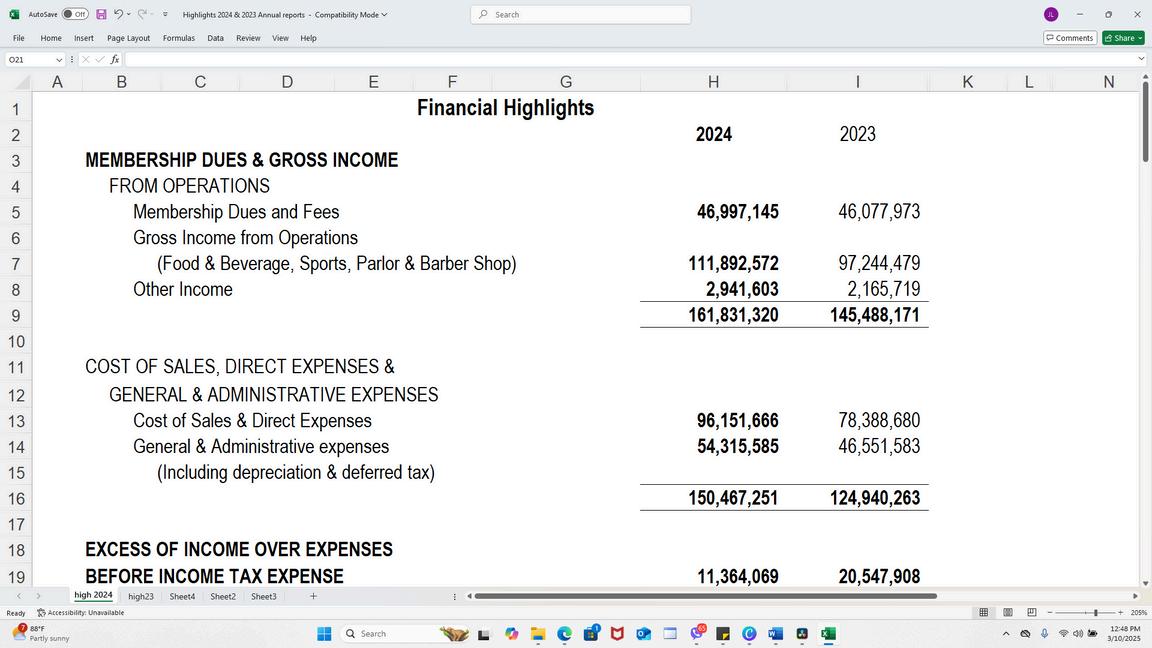Image resolution: width=1152 pixels, height=648 pixels.
Task: Click the zoom out minus button
Action: tap(1050, 613)
